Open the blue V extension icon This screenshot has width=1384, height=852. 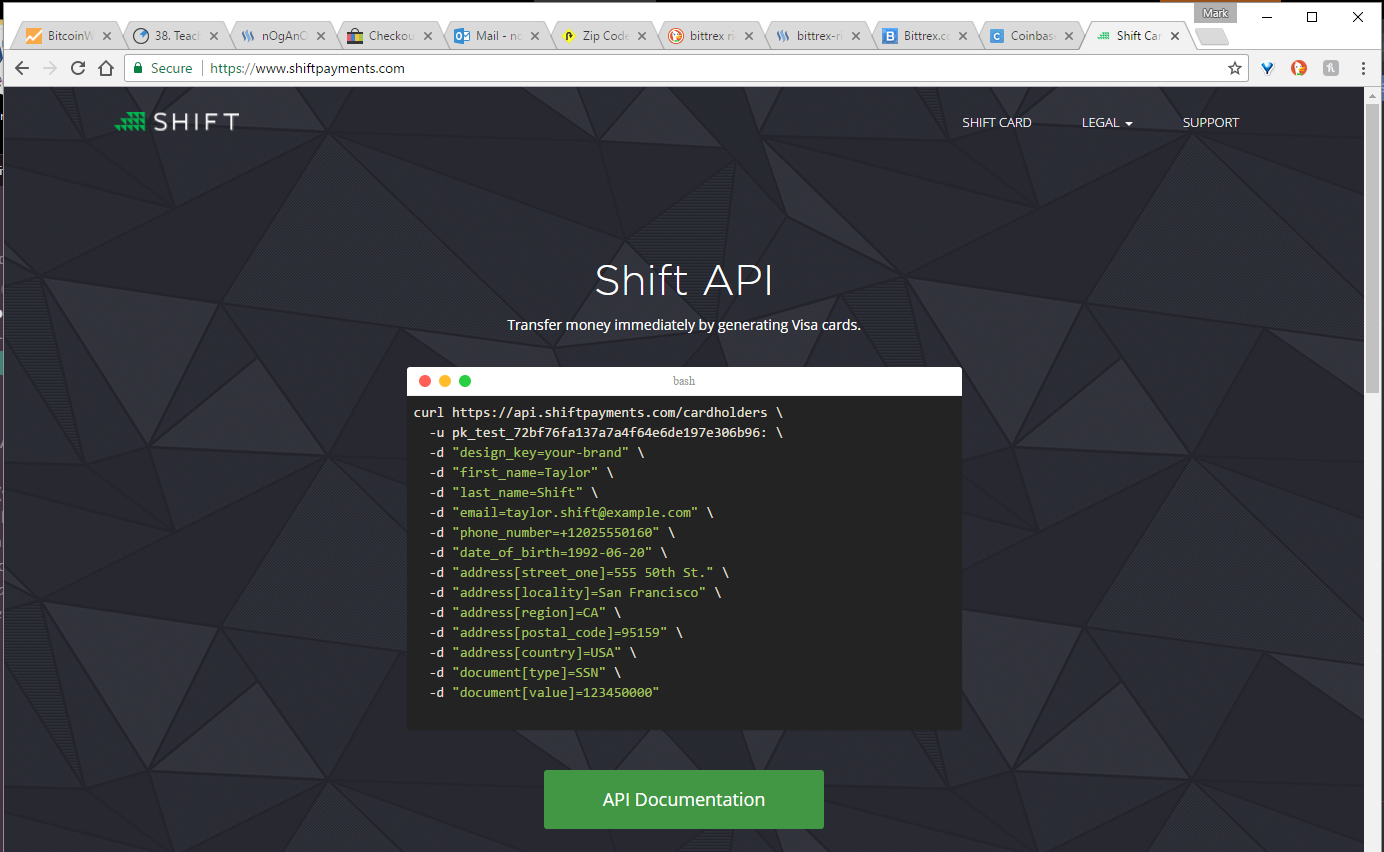(1268, 68)
